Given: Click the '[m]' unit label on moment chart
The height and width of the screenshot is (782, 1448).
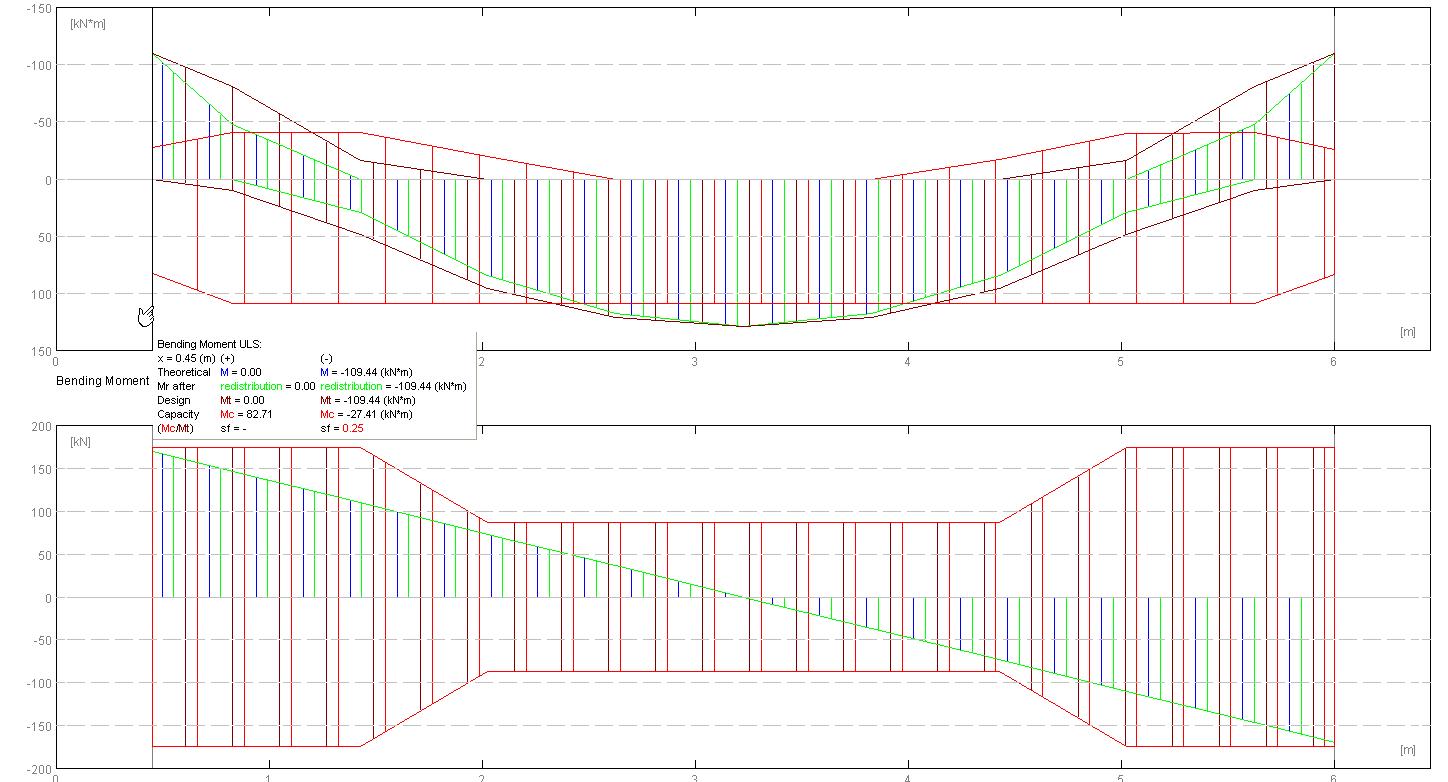Looking at the screenshot, I should [1408, 332].
